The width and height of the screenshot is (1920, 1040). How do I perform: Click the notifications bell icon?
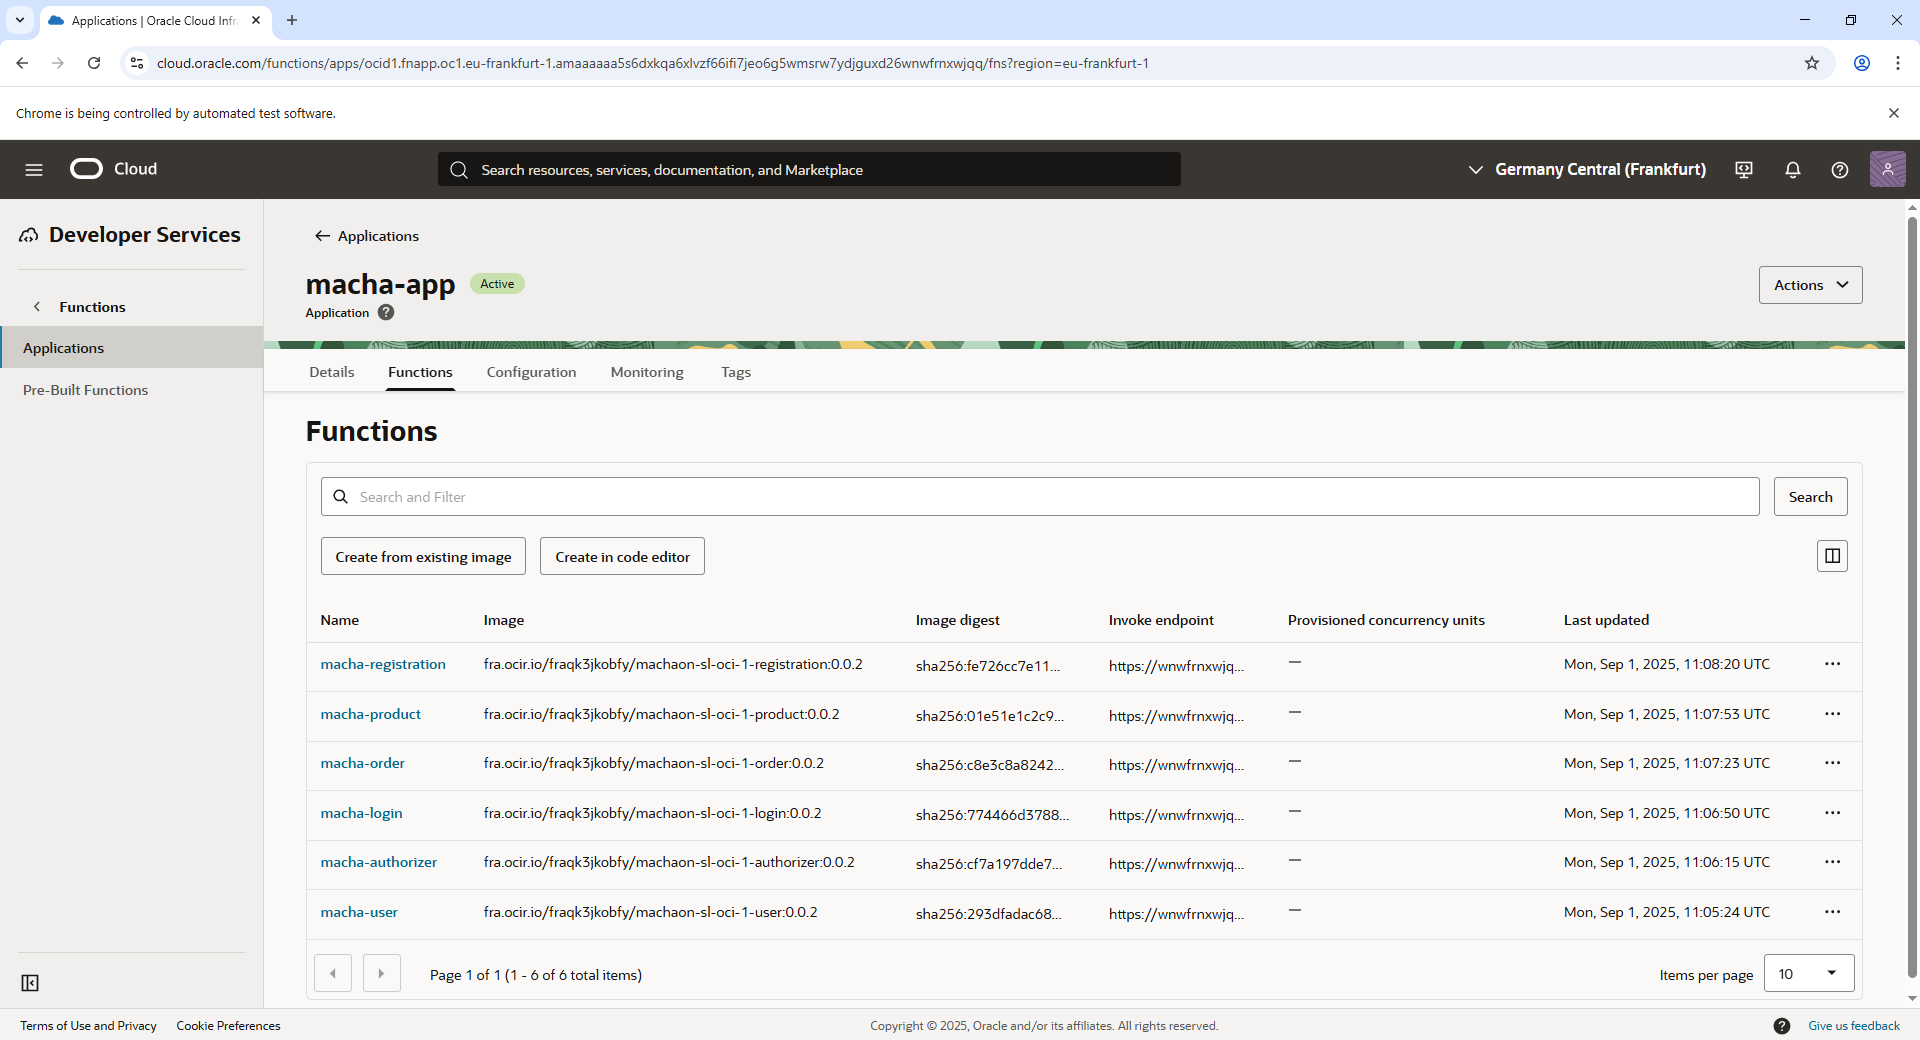point(1792,170)
